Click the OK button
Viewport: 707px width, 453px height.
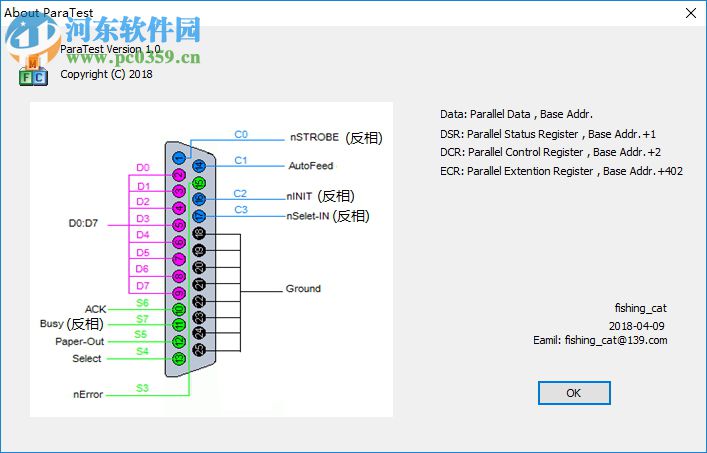tap(574, 393)
